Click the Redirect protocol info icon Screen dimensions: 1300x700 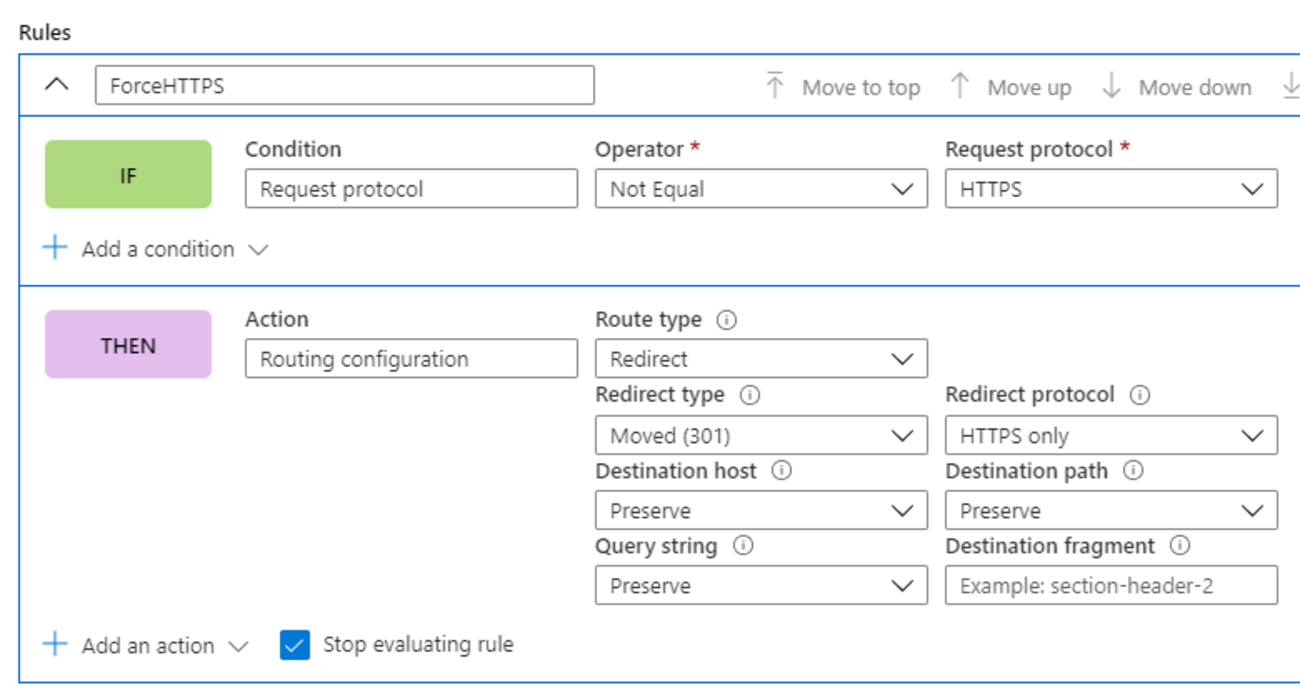click(1139, 395)
